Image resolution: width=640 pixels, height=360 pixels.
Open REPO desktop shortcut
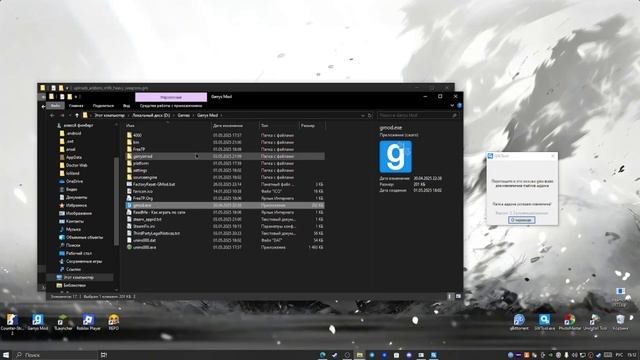pos(113,322)
